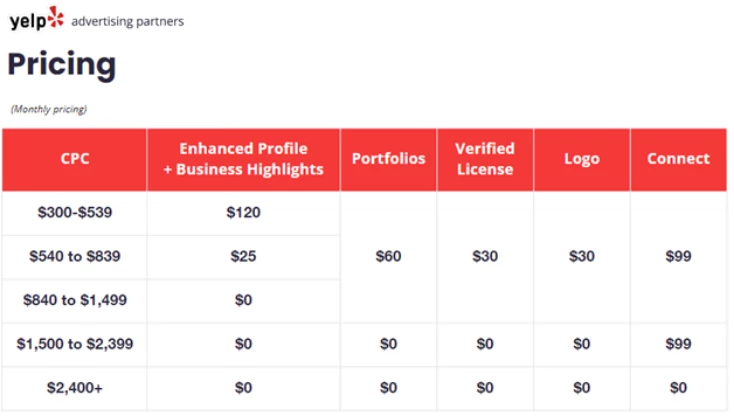Select the CPC column header
Image resolution: width=734 pixels, height=416 pixels.
(x=74, y=159)
